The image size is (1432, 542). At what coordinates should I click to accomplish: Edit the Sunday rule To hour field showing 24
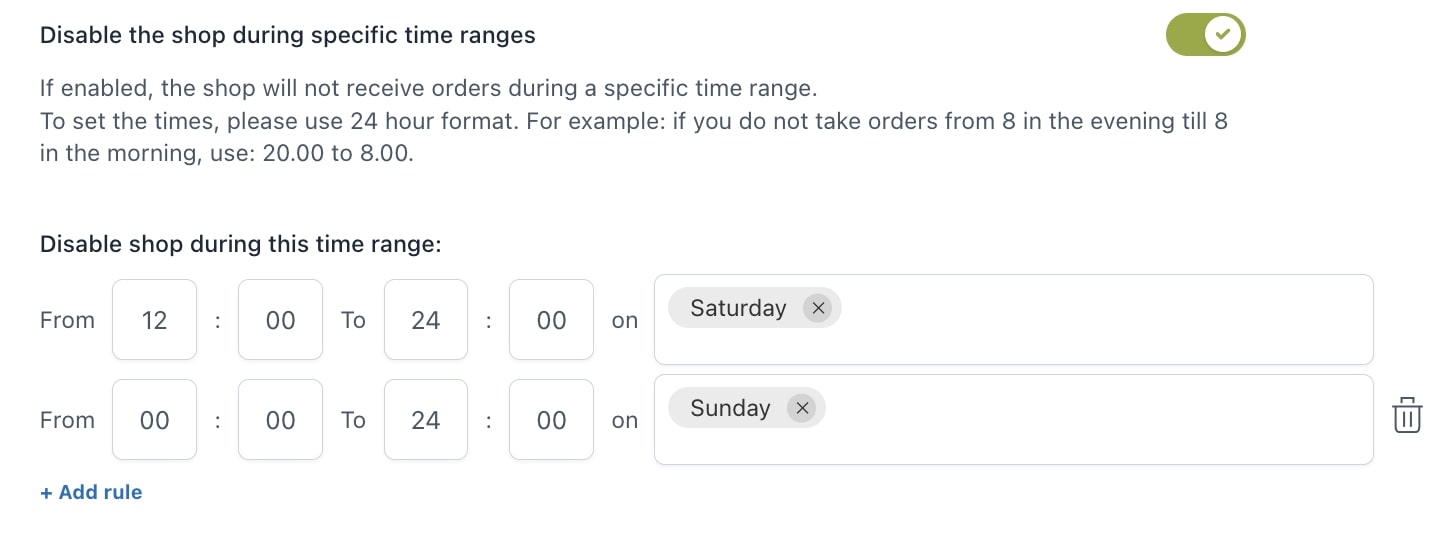(426, 420)
